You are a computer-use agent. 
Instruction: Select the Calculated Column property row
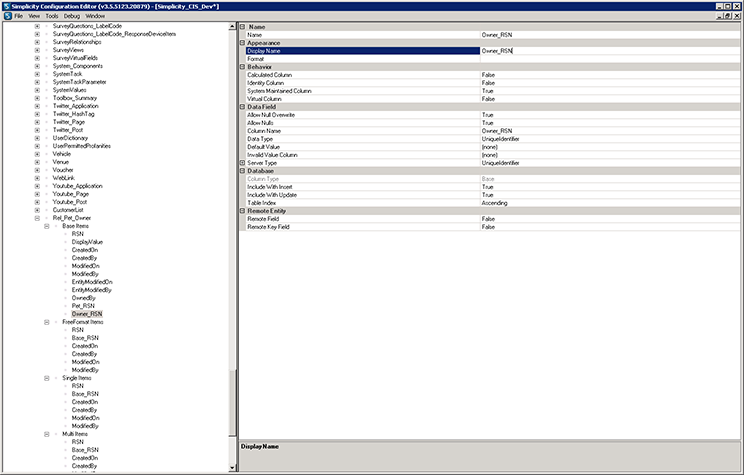pos(493,75)
